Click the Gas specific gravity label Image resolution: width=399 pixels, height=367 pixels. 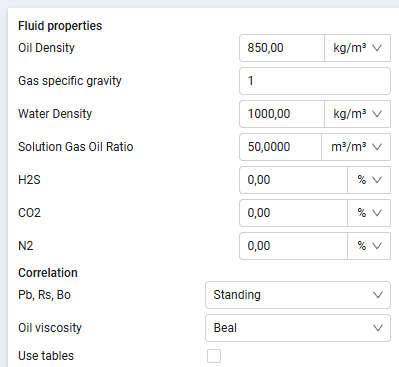click(x=70, y=81)
